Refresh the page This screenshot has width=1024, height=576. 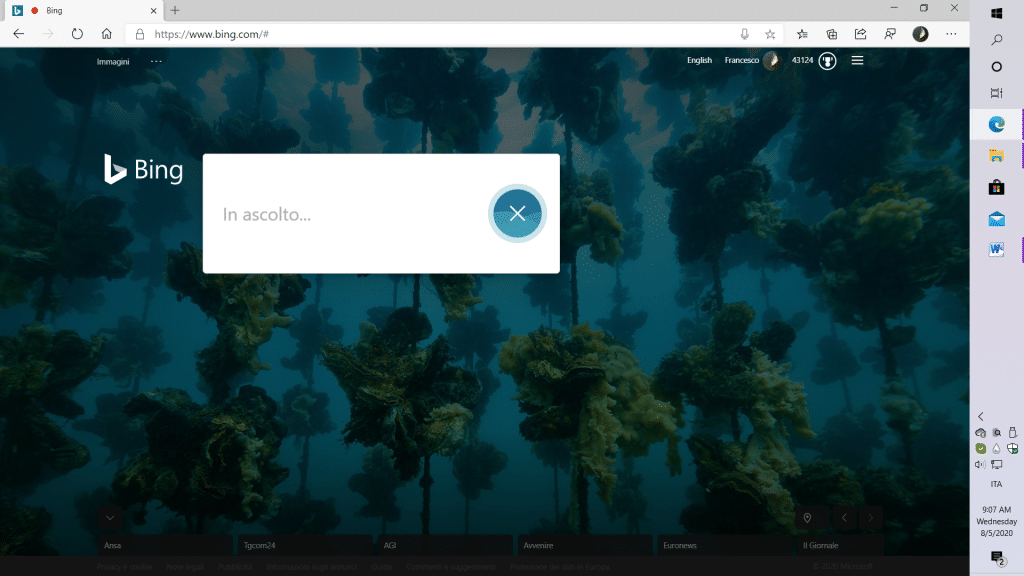pyautogui.click(x=77, y=34)
